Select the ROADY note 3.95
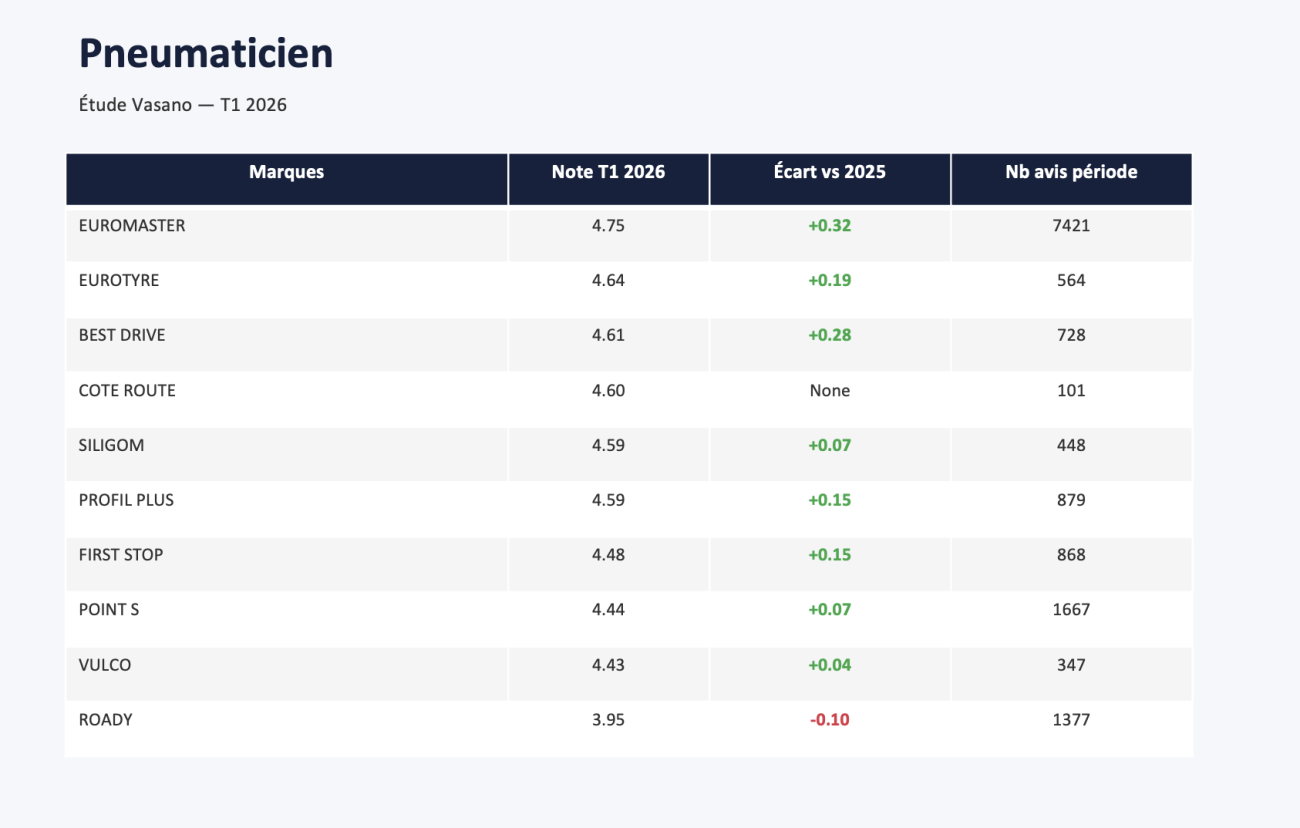1300x828 pixels. [x=609, y=720]
